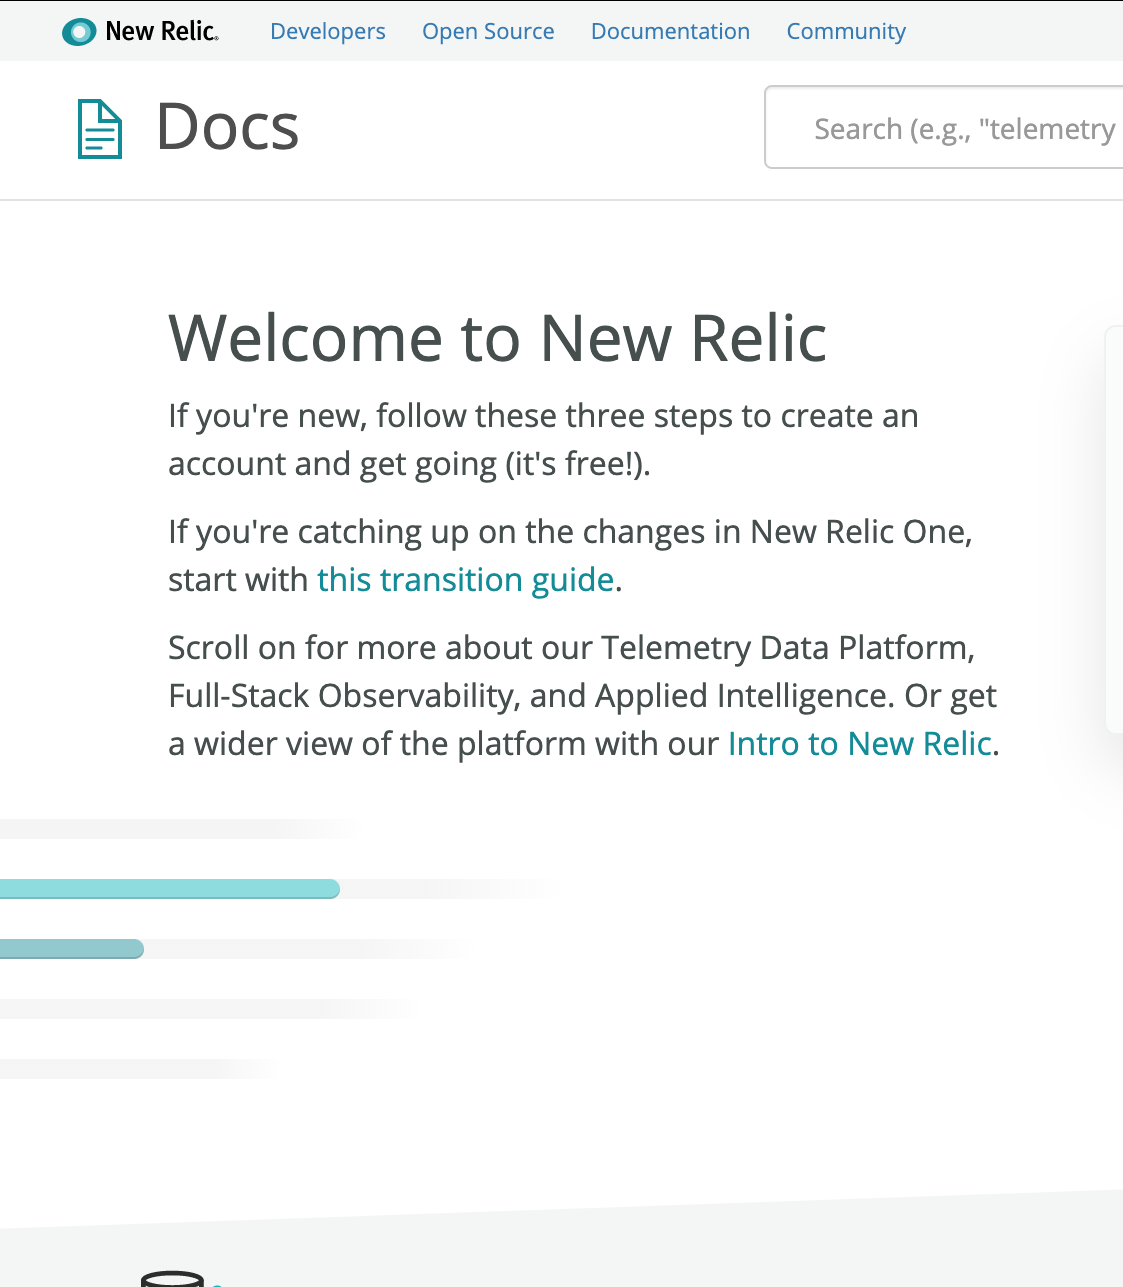Open the Developers menu item
The height and width of the screenshot is (1287, 1123).
pyautogui.click(x=328, y=32)
